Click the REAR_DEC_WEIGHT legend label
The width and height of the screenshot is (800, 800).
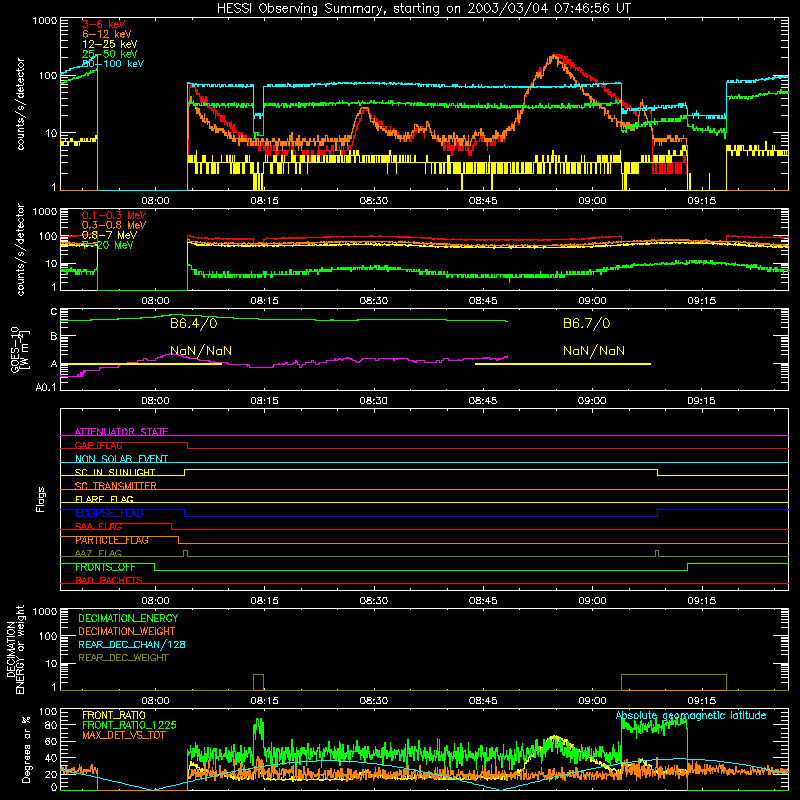tap(123, 658)
